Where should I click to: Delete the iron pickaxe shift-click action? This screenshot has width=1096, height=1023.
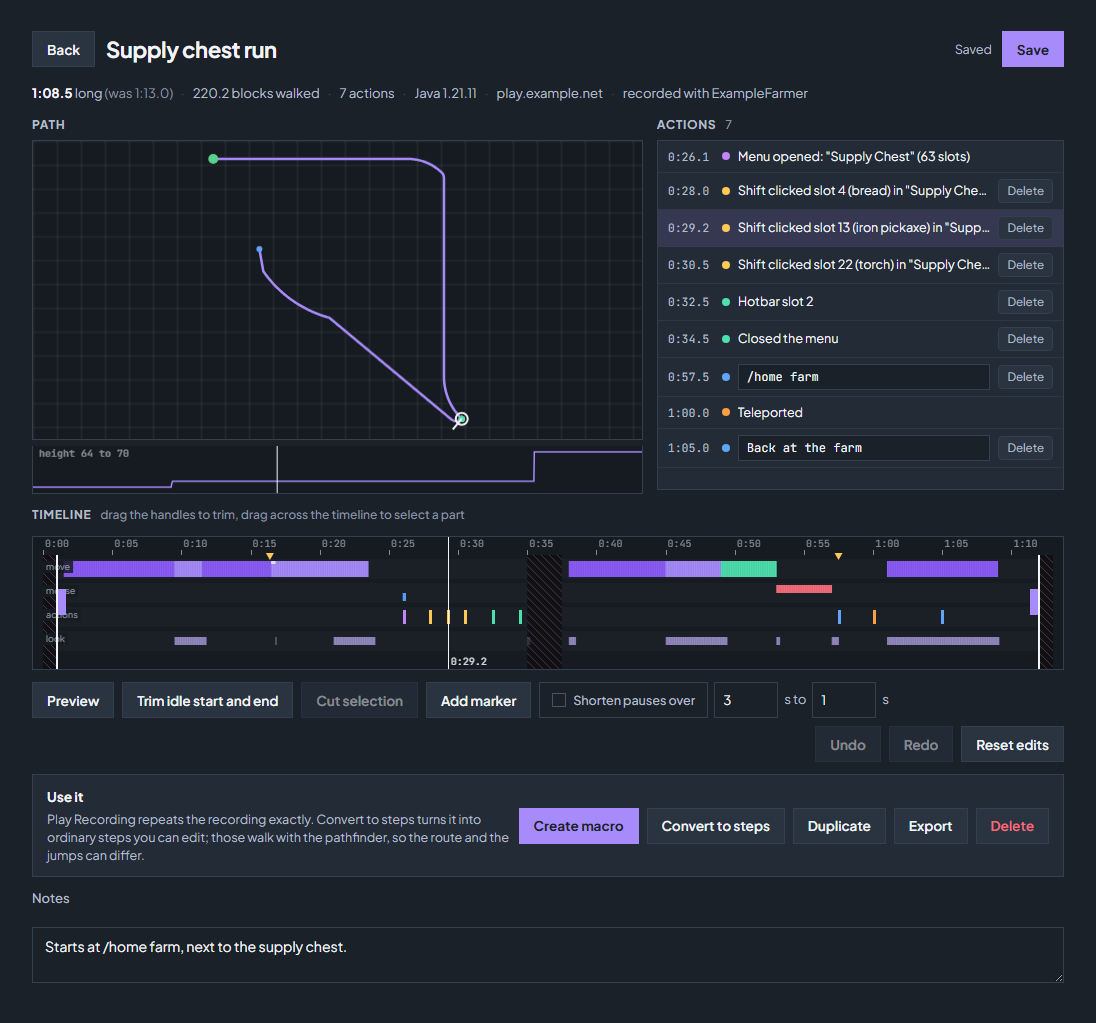(x=1025, y=228)
